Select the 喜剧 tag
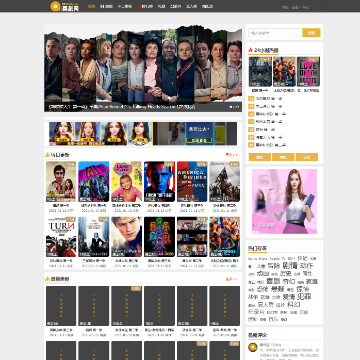This screenshot has width=360, height=360. tap(273, 281)
